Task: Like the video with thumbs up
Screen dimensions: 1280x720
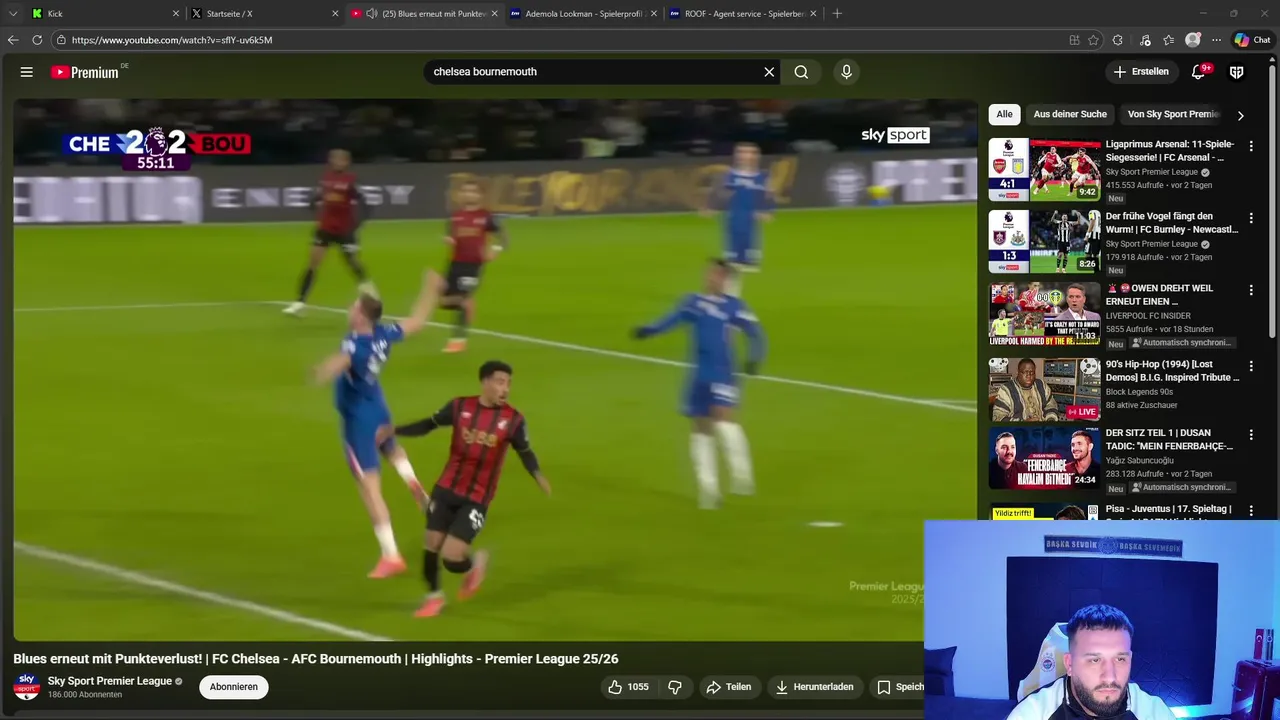Action: tap(628, 687)
